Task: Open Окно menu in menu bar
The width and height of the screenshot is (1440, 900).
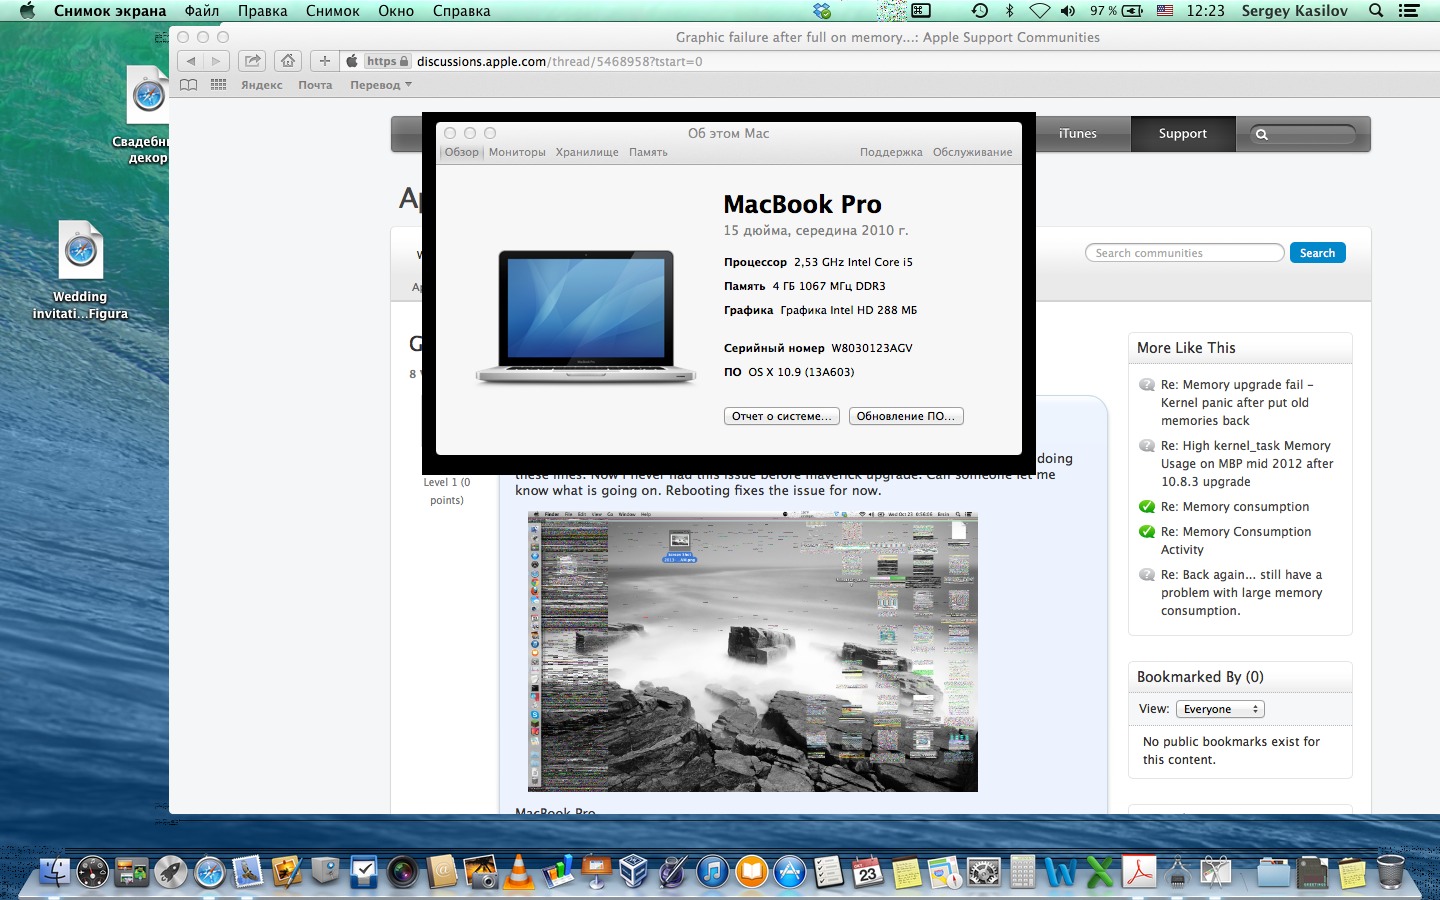Action: click(x=396, y=11)
